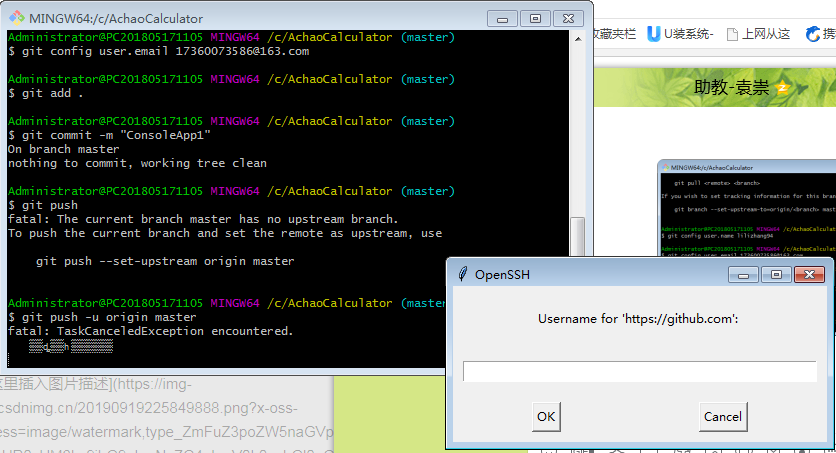Minimize the MINGW64 terminal window

coord(502,19)
